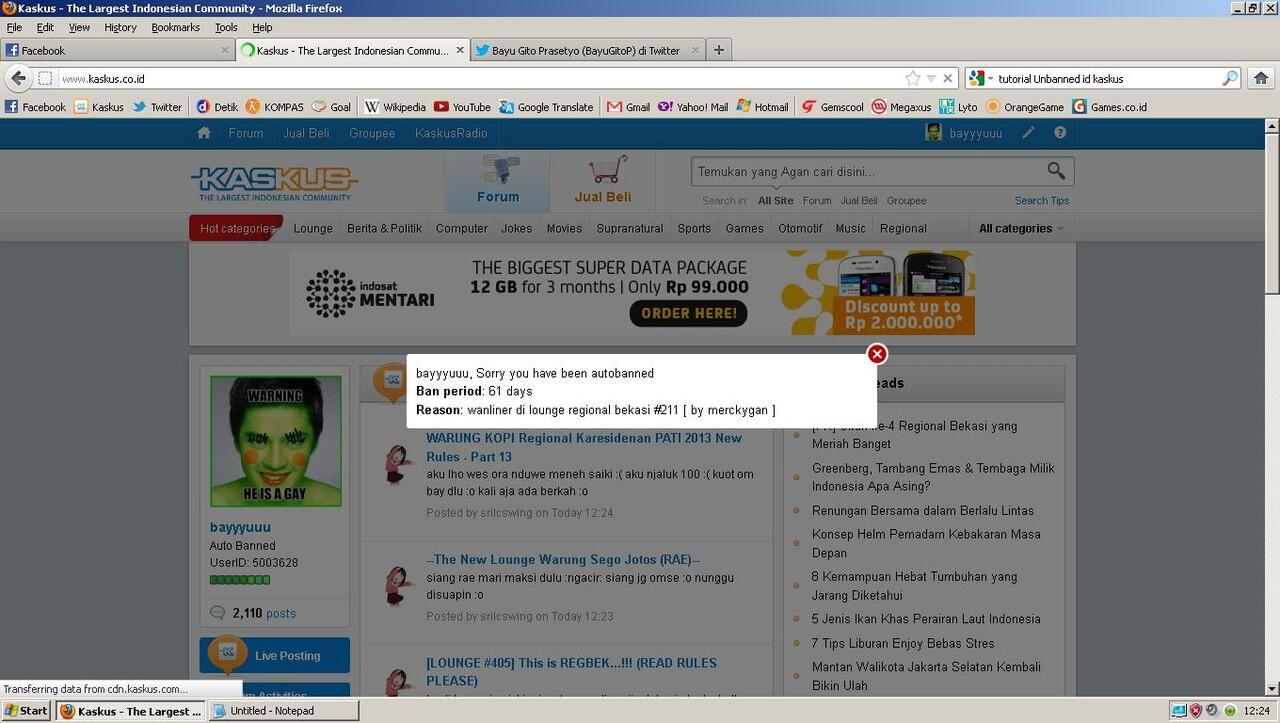Open Facebook bookmark in bookmarks toolbar
Screen dimensions: 1280x723
35,107
